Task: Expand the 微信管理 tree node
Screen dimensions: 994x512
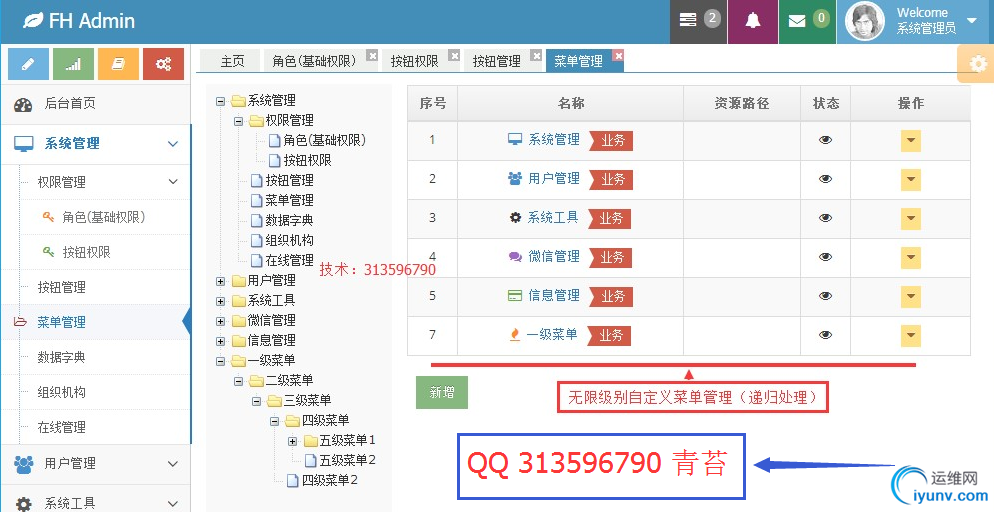Action: pos(221,321)
